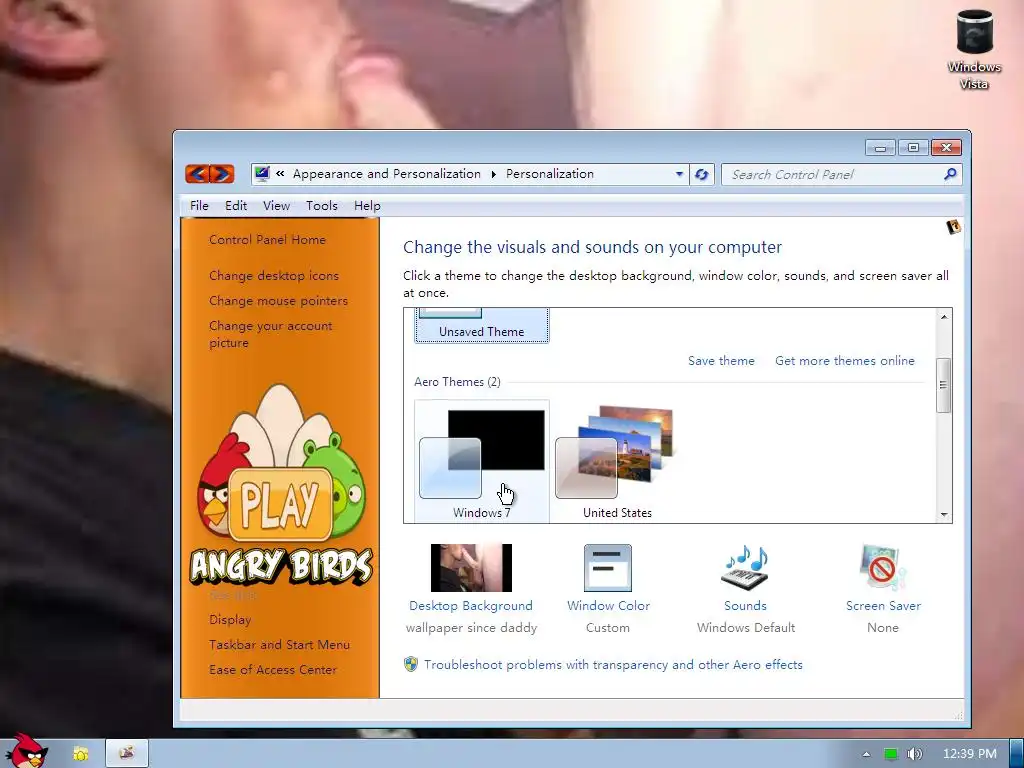Viewport: 1024px width, 768px height.
Task: Click the refresh button beside address bar
Action: [702, 174]
